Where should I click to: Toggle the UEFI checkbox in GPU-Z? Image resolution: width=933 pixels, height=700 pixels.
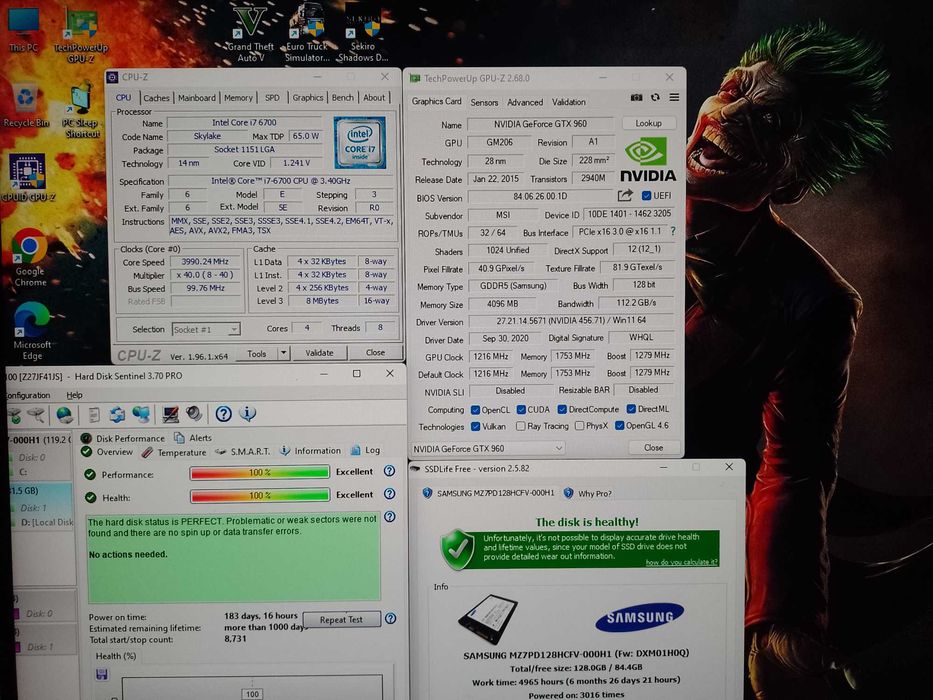(646, 195)
